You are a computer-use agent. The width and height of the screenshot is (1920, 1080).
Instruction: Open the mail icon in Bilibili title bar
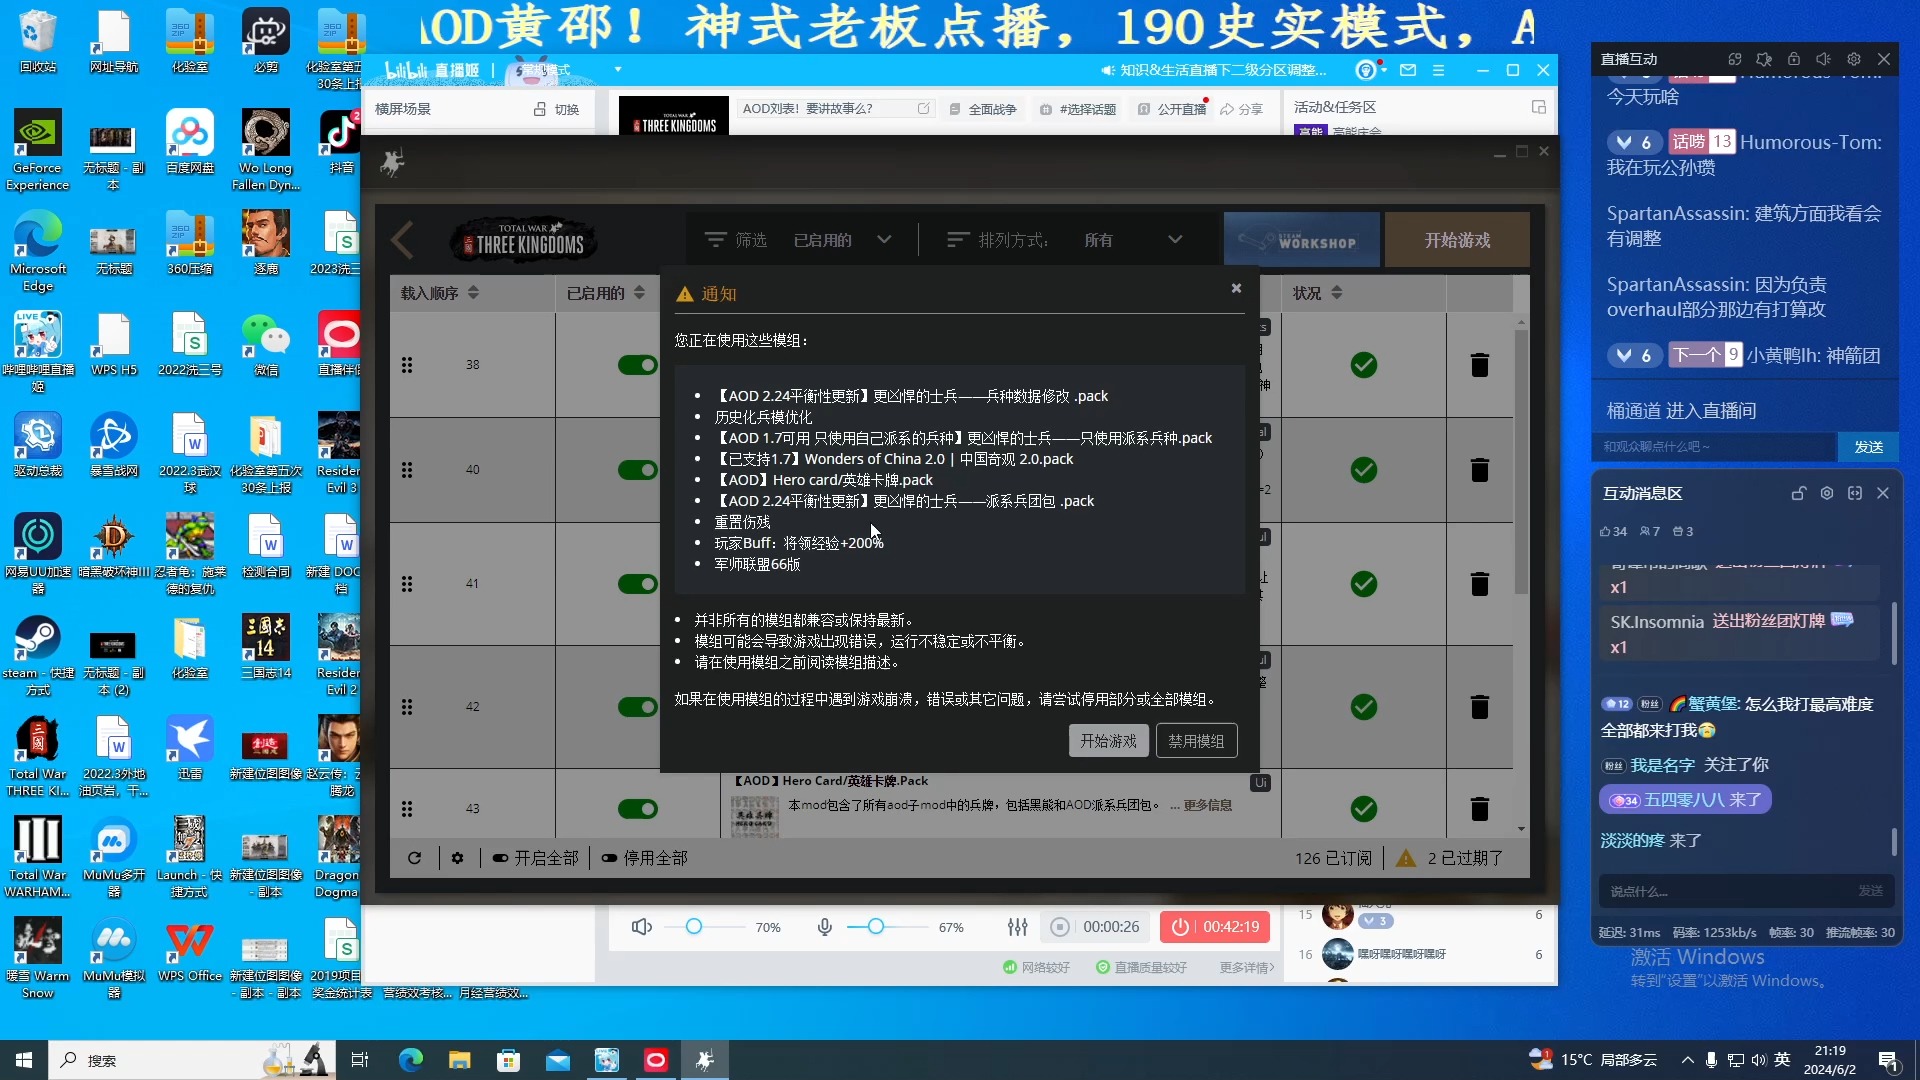pyautogui.click(x=1408, y=70)
